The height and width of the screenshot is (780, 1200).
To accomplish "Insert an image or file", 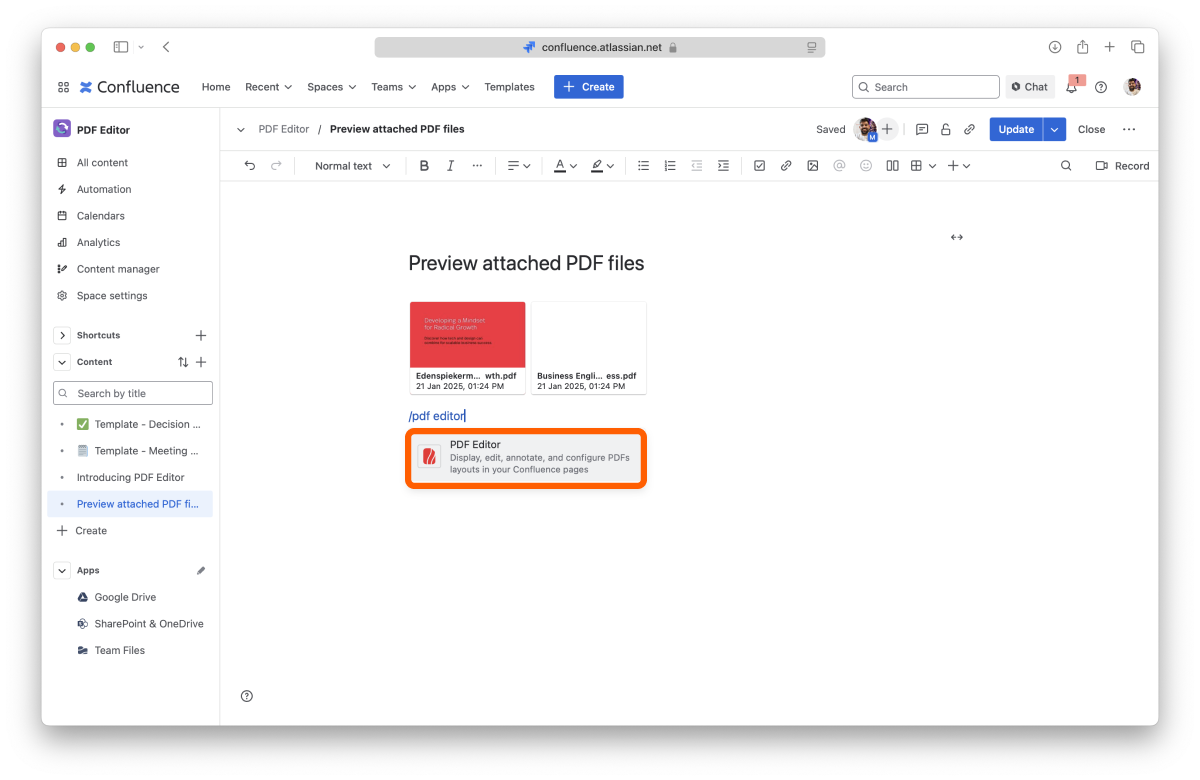I will coord(813,166).
